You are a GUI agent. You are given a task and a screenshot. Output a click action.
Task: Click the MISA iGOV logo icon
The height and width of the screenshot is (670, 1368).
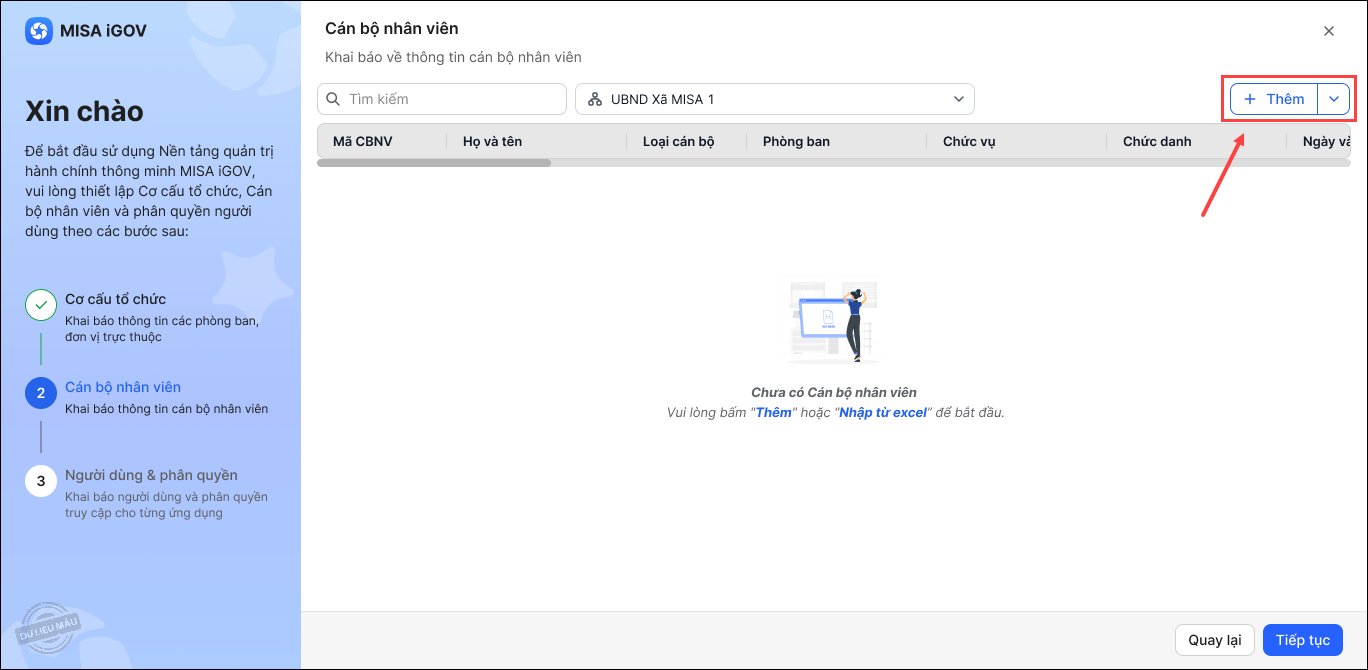[x=39, y=31]
